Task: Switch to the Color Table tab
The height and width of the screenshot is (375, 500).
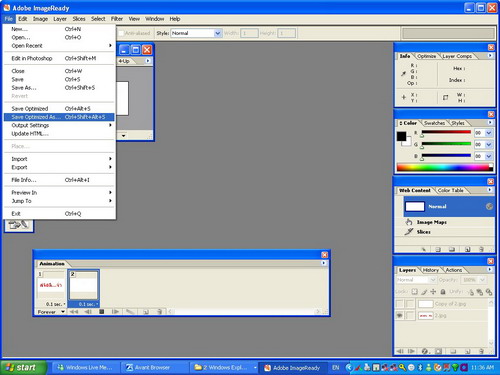Action: click(x=450, y=190)
